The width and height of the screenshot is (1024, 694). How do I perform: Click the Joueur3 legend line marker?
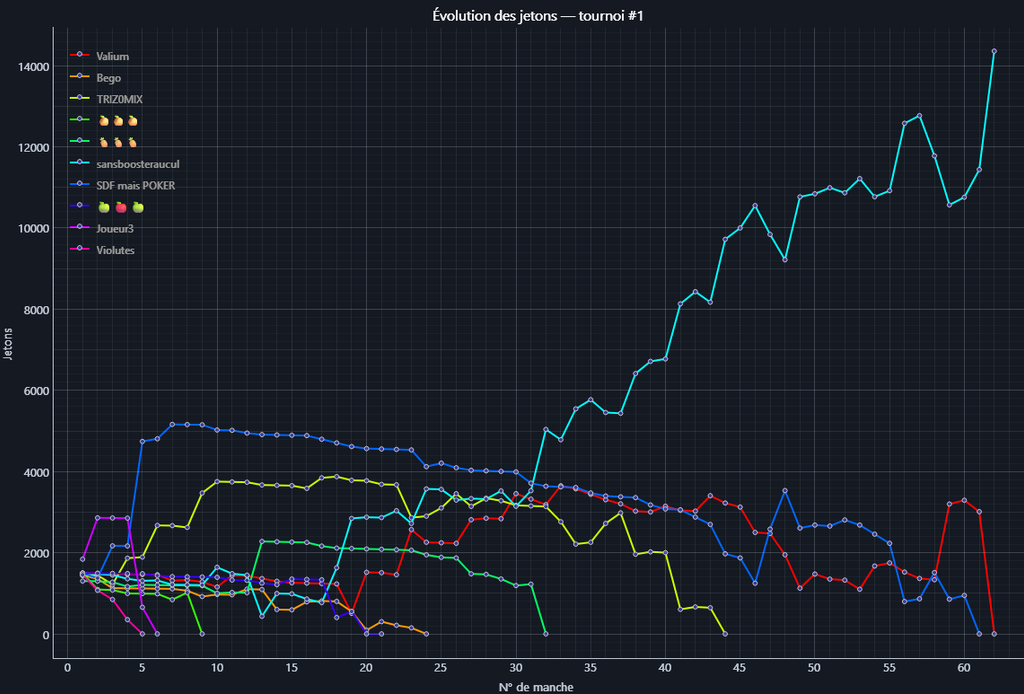[x=80, y=229]
